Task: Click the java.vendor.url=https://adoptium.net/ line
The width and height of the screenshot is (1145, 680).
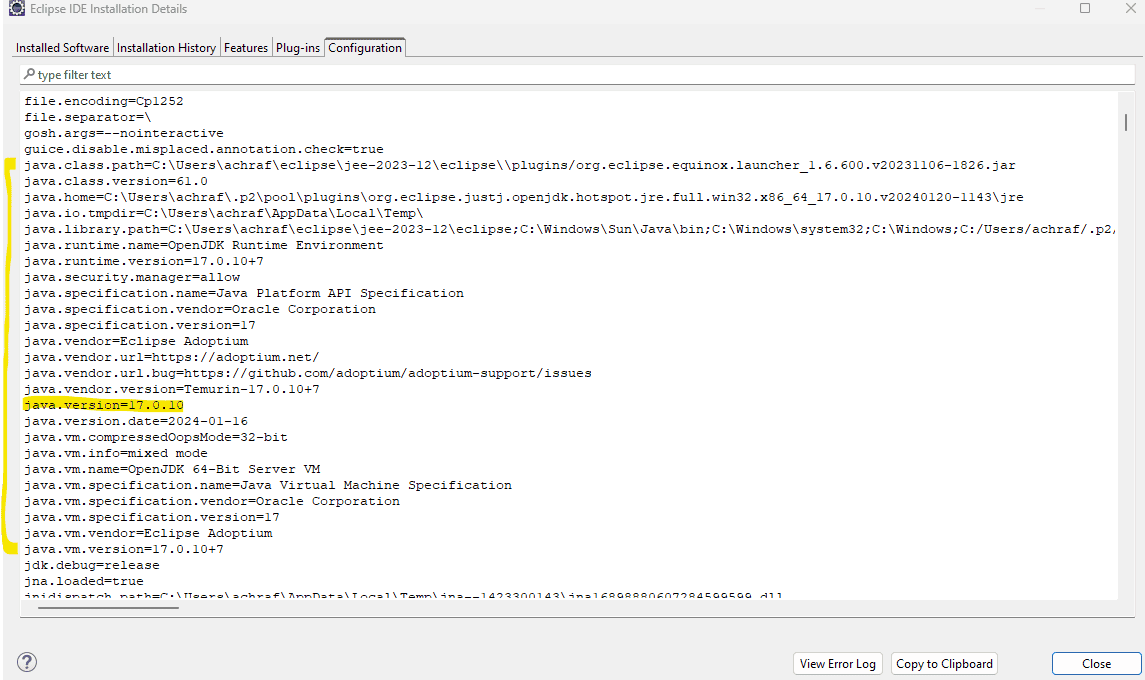Action: pyautogui.click(x=172, y=358)
